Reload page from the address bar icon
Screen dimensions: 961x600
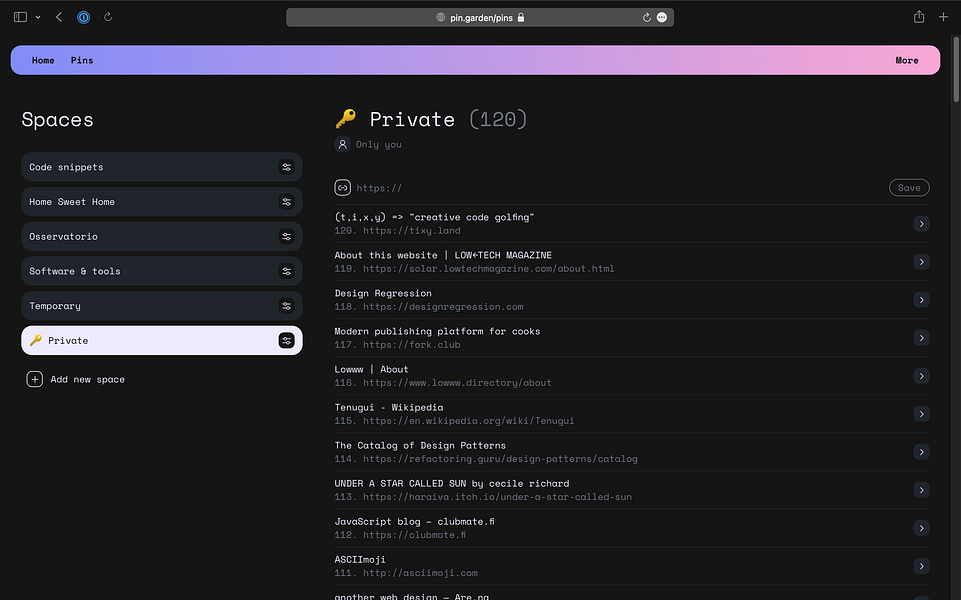coord(647,18)
